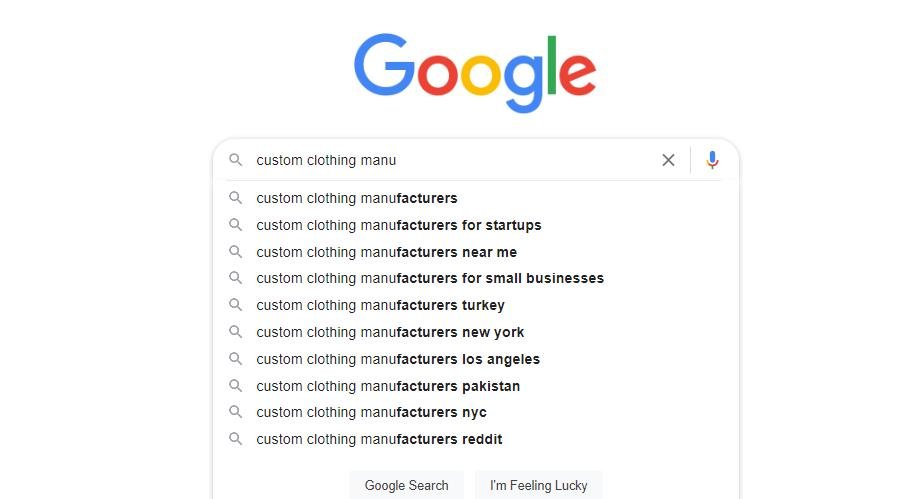915x499 pixels.
Task: Select the 'manufacturers nyc' suggestion
Action: click(x=371, y=412)
